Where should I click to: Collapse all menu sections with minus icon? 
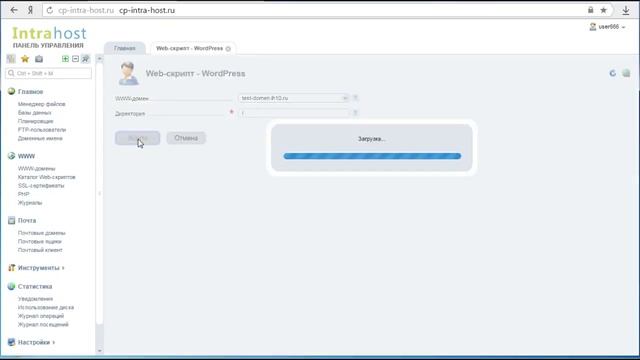coord(75,59)
